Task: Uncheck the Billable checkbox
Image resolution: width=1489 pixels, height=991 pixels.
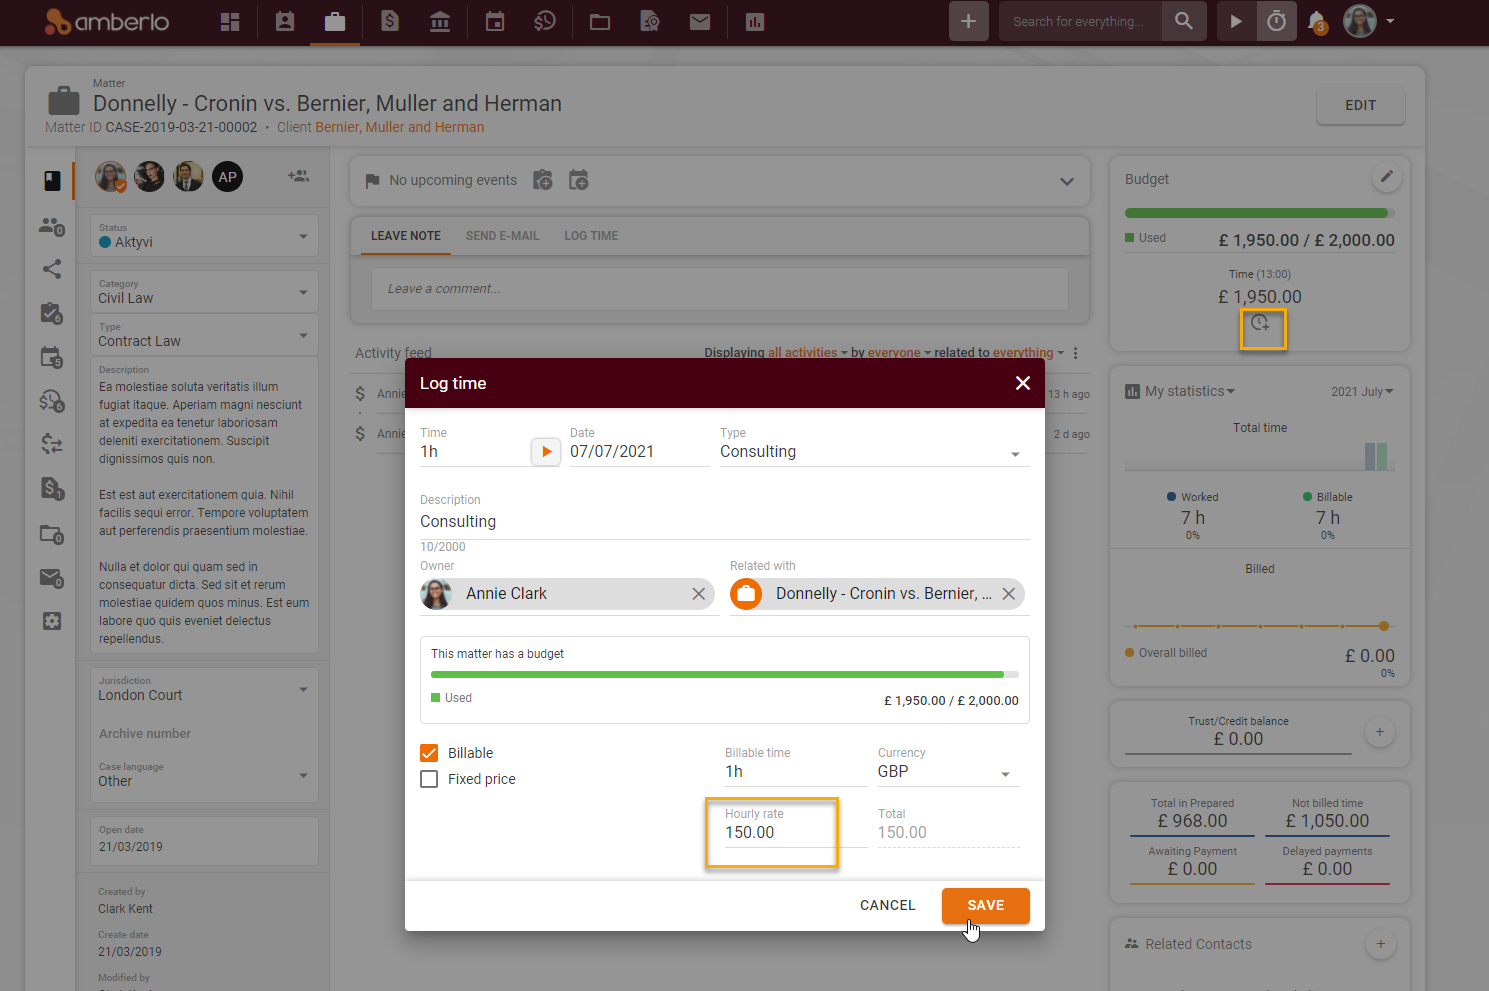Action: coord(429,753)
